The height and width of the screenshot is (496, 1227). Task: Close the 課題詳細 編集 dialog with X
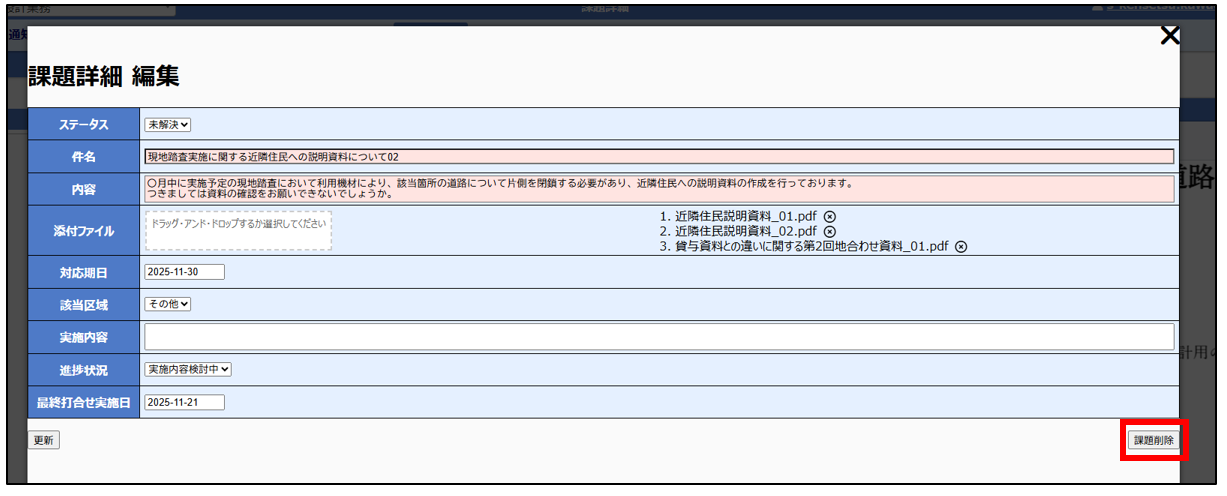[1169, 36]
